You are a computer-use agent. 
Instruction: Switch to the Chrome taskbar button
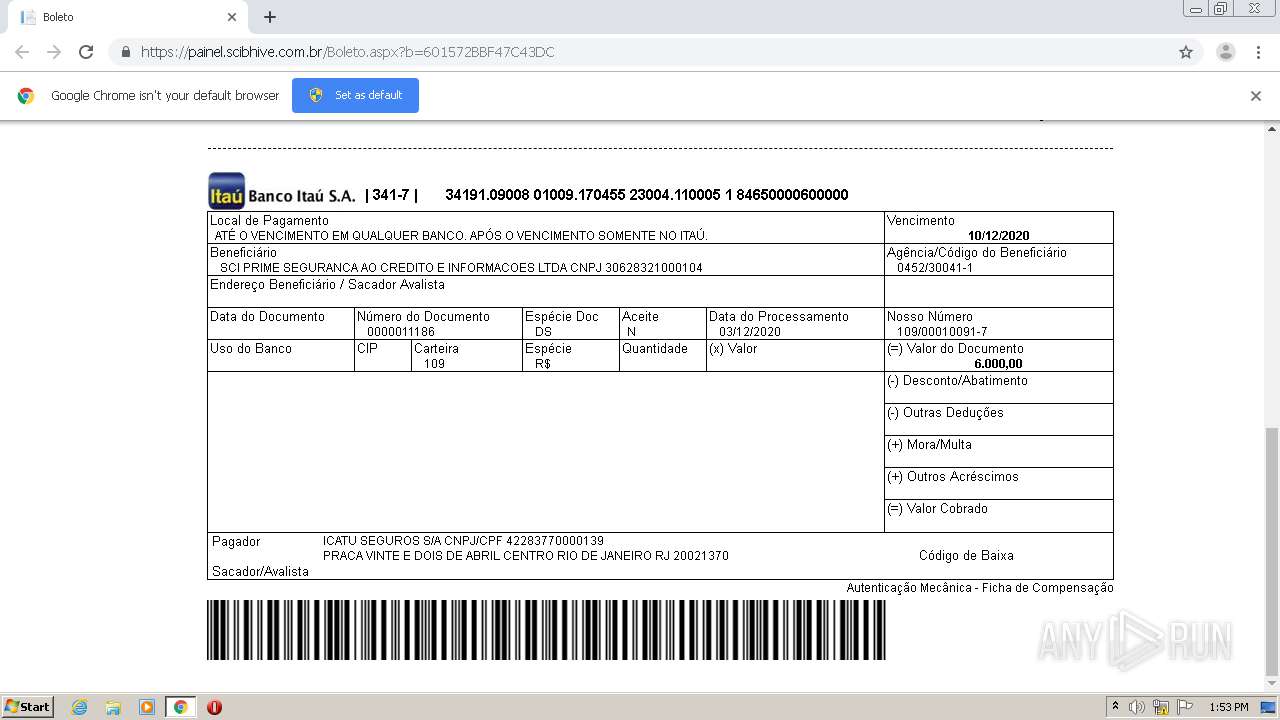181,707
